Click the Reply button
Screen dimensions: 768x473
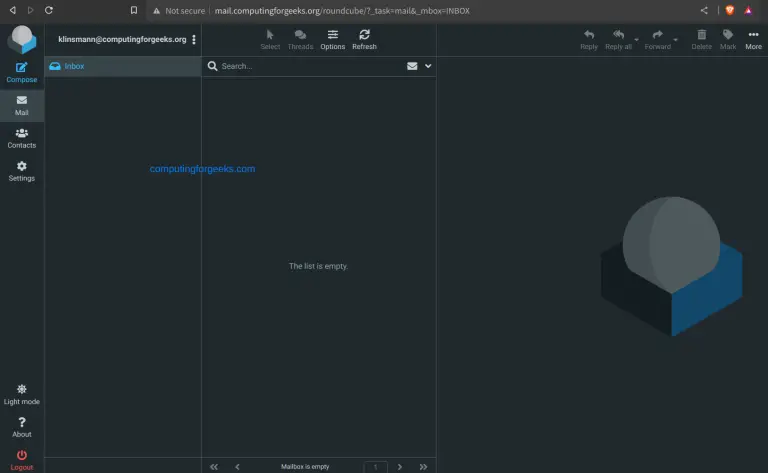[x=589, y=39]
